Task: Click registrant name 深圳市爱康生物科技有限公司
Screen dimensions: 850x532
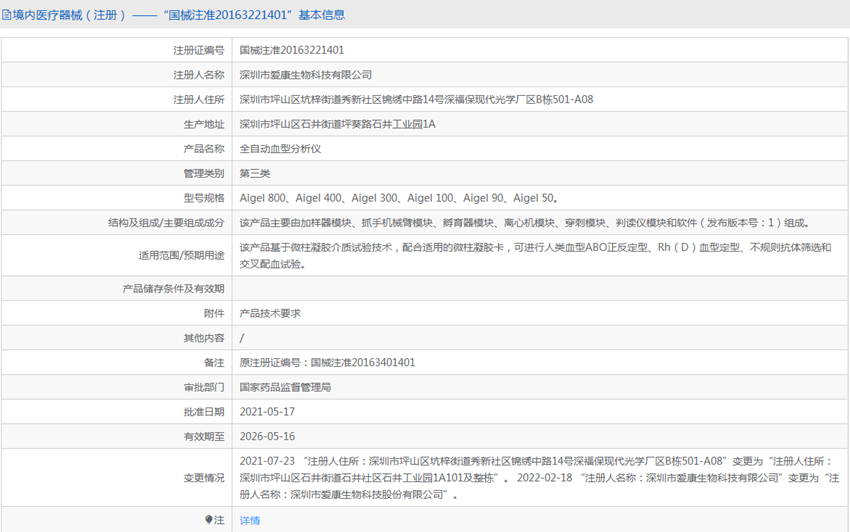Action: pos(306,75)
